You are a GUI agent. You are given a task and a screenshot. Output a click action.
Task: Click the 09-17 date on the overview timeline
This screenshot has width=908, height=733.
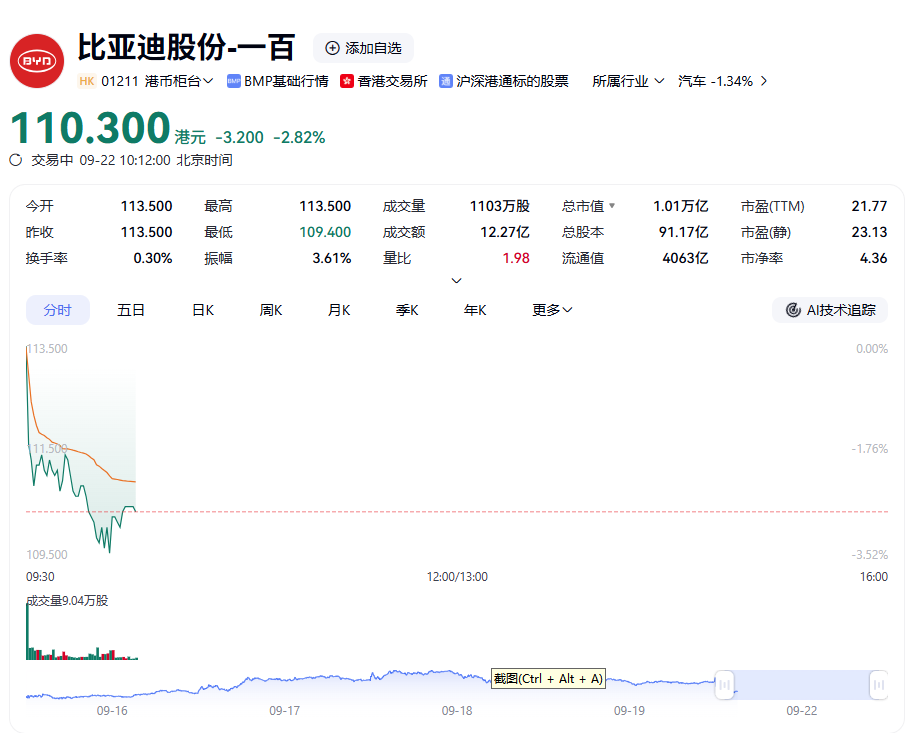coord(284,710)
